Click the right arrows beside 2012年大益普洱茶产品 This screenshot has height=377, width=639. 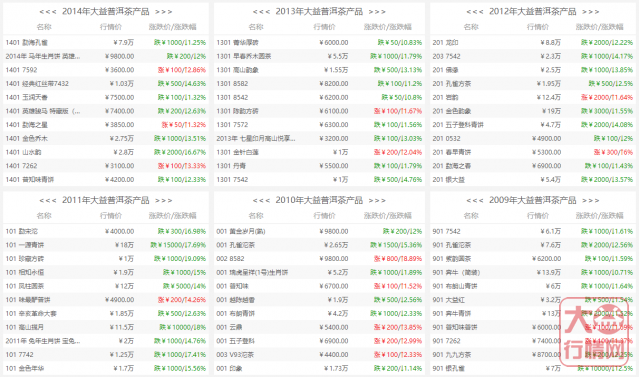point(591,12)
